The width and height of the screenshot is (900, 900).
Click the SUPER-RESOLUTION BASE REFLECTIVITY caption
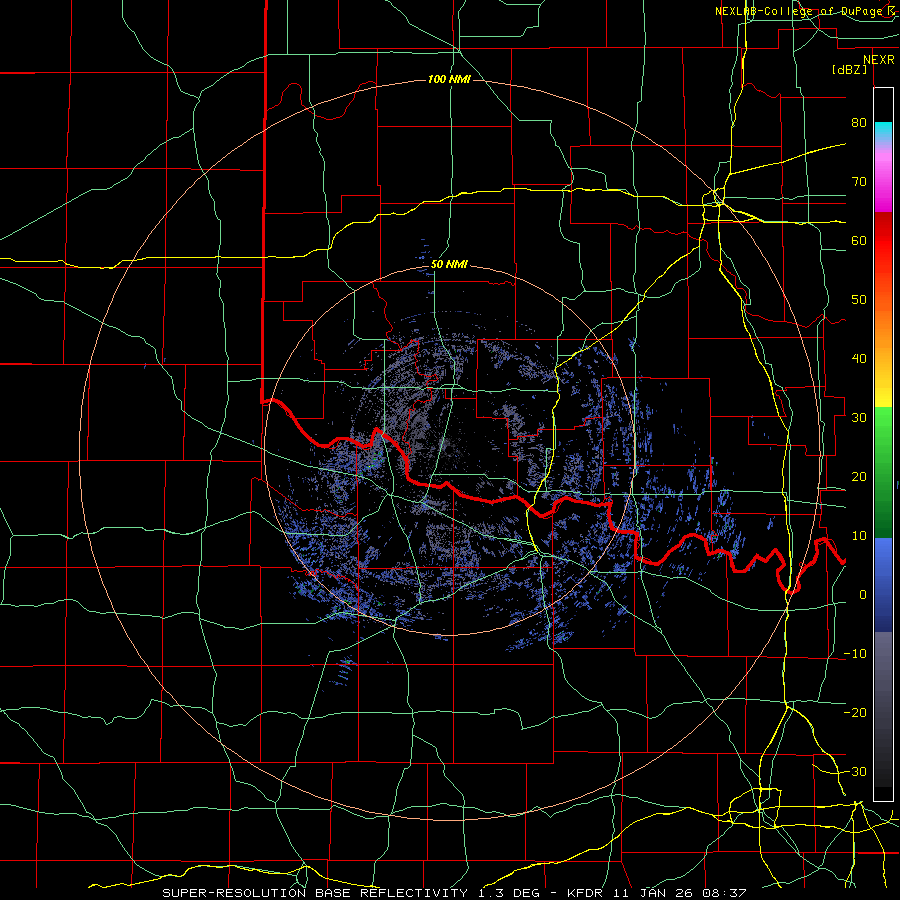point(313,893)
